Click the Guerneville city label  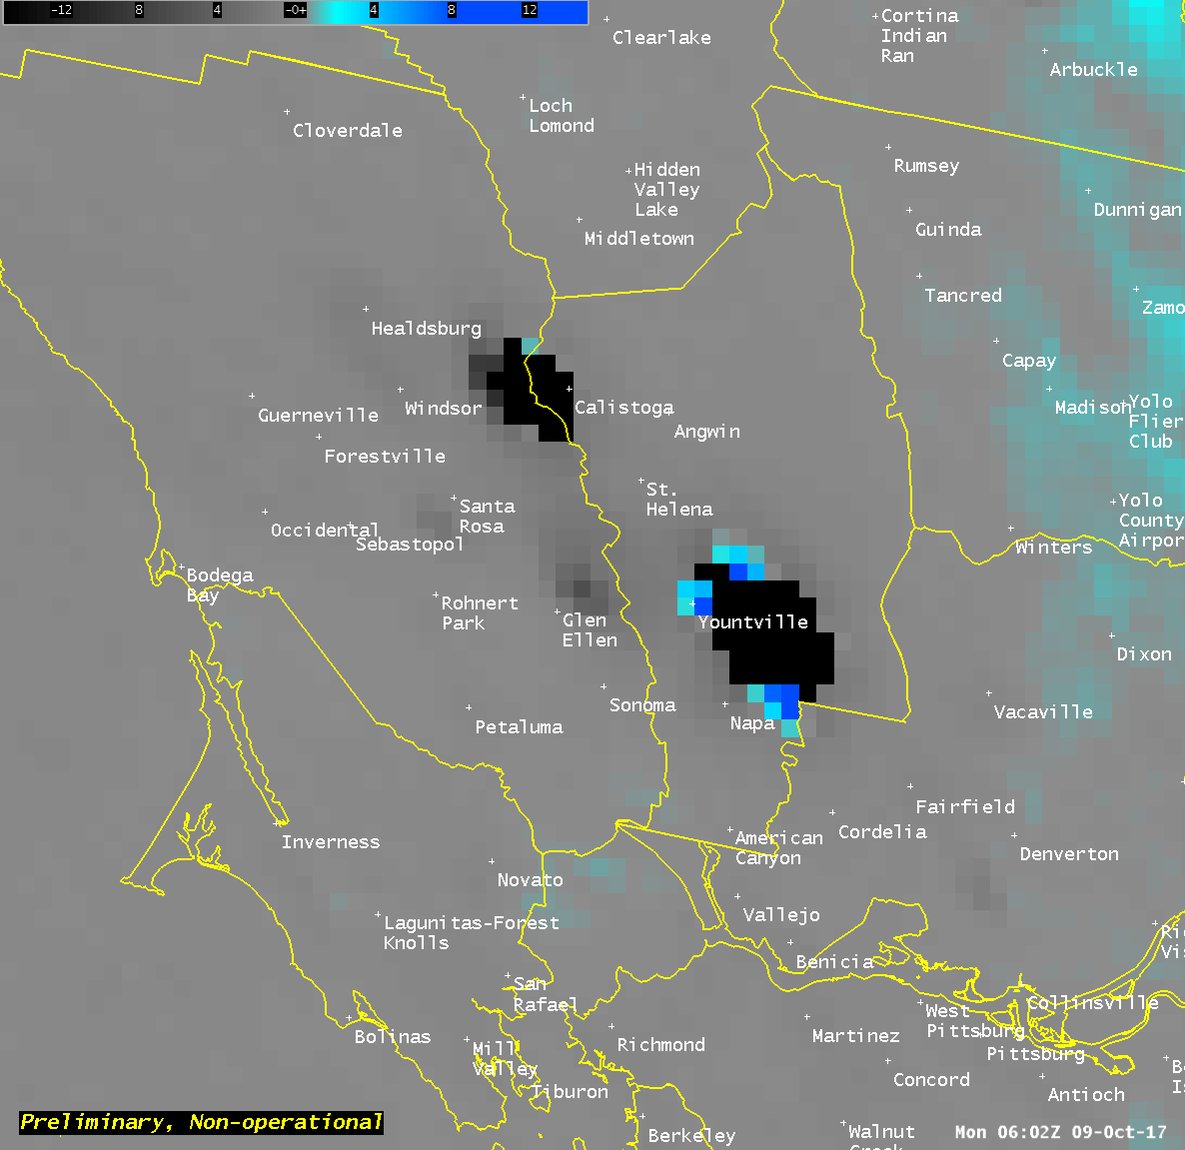[317, 414]
